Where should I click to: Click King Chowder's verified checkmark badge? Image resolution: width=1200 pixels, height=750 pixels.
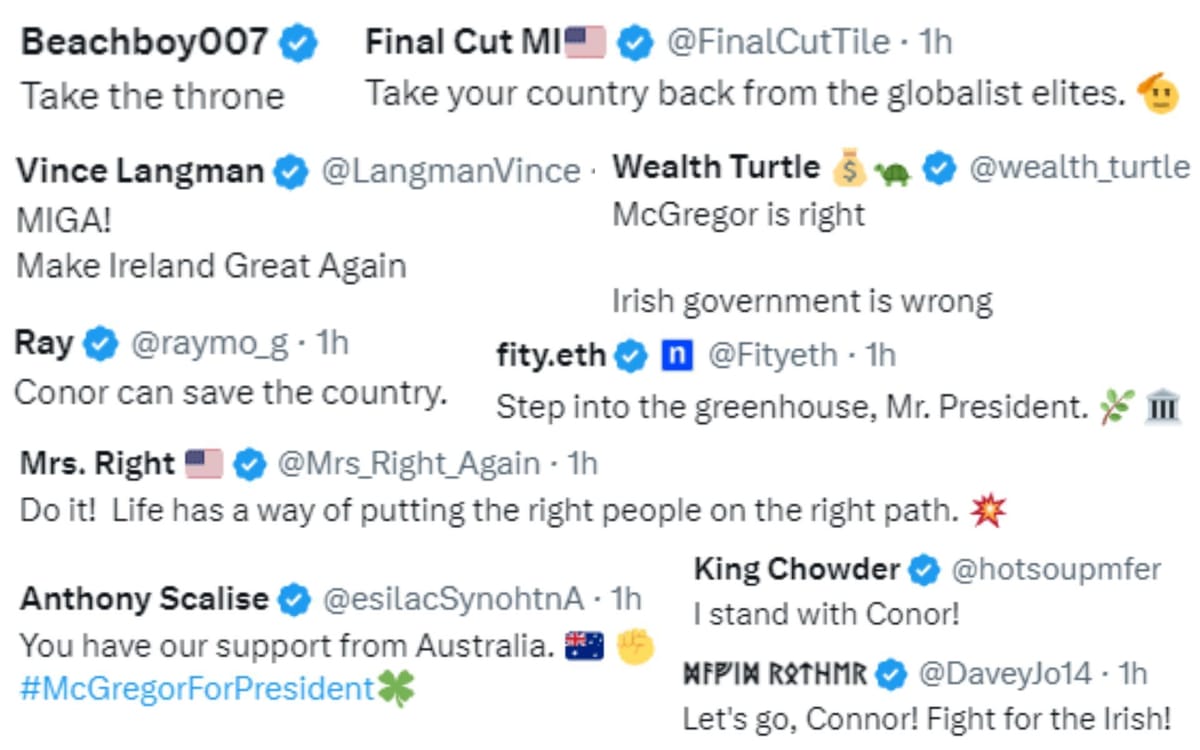(923, 570)
